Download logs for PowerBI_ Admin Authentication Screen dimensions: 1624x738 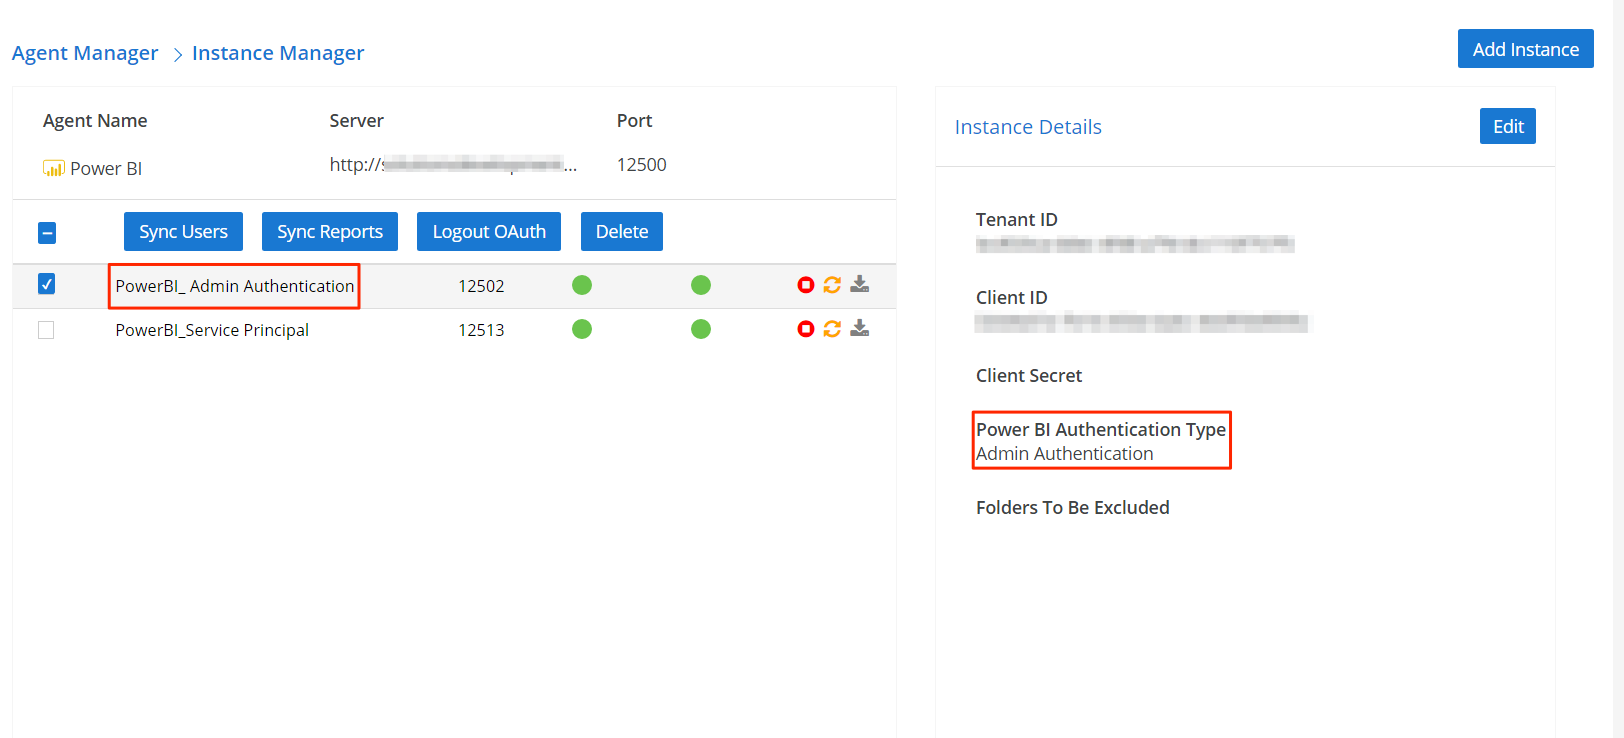click(x=860, y=285)
